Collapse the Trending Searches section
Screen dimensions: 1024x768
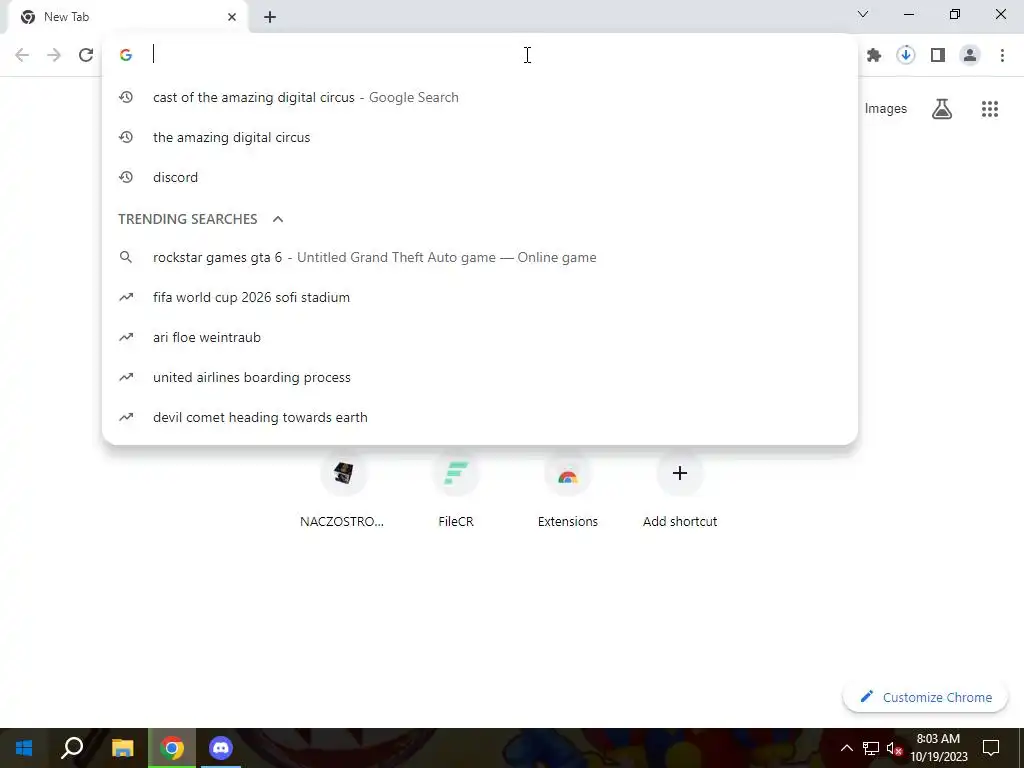point(278,219)
